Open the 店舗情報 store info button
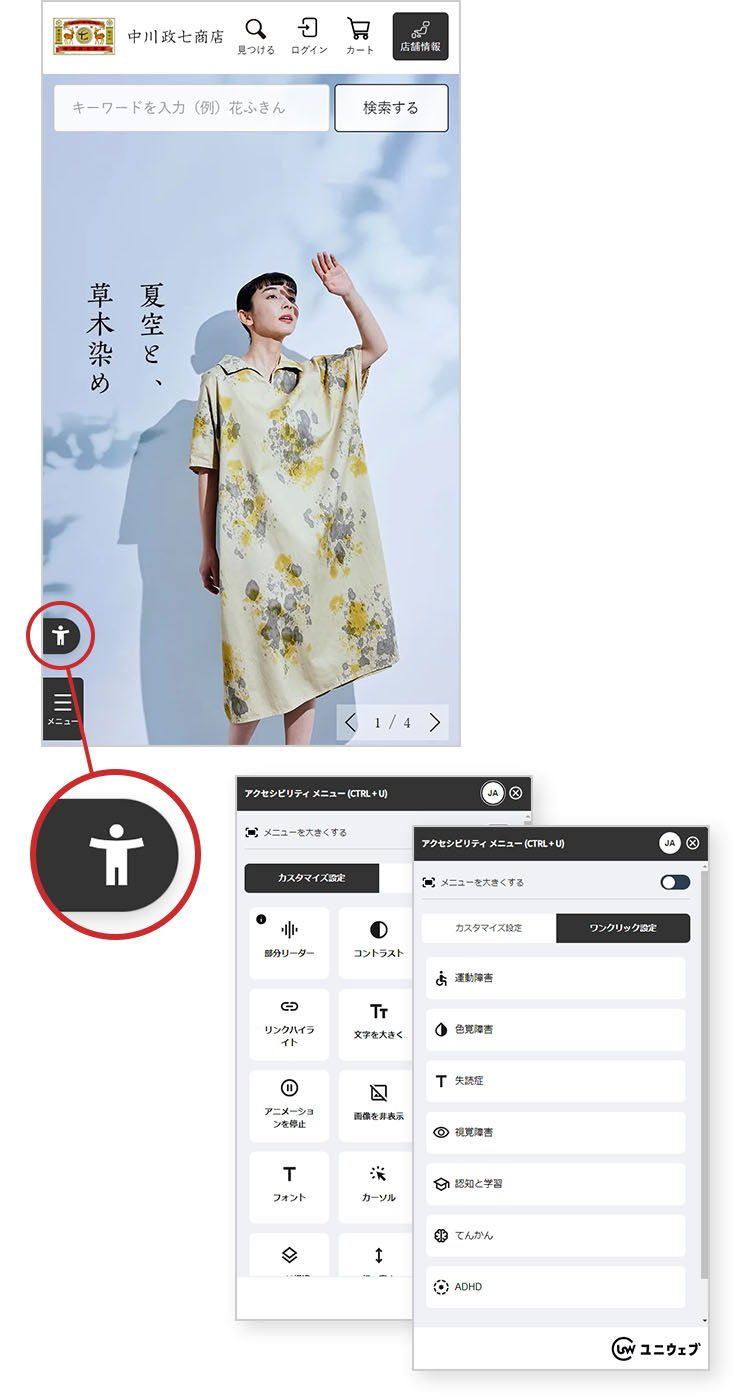 click(420, 36)
